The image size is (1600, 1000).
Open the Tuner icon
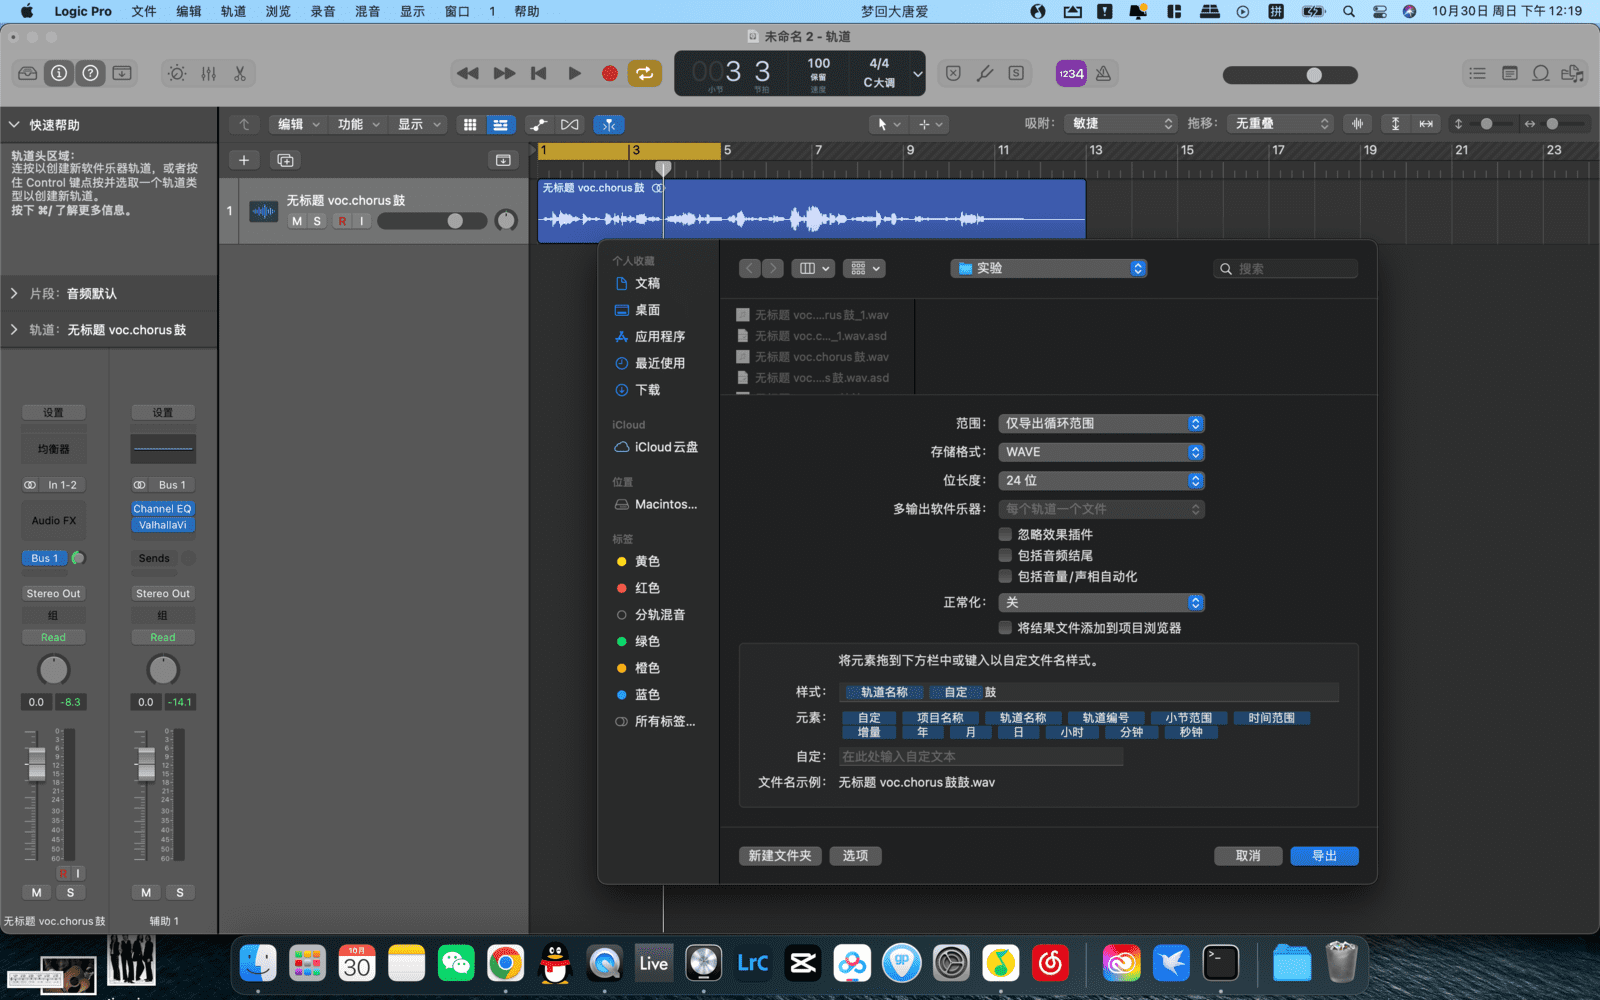985,73
